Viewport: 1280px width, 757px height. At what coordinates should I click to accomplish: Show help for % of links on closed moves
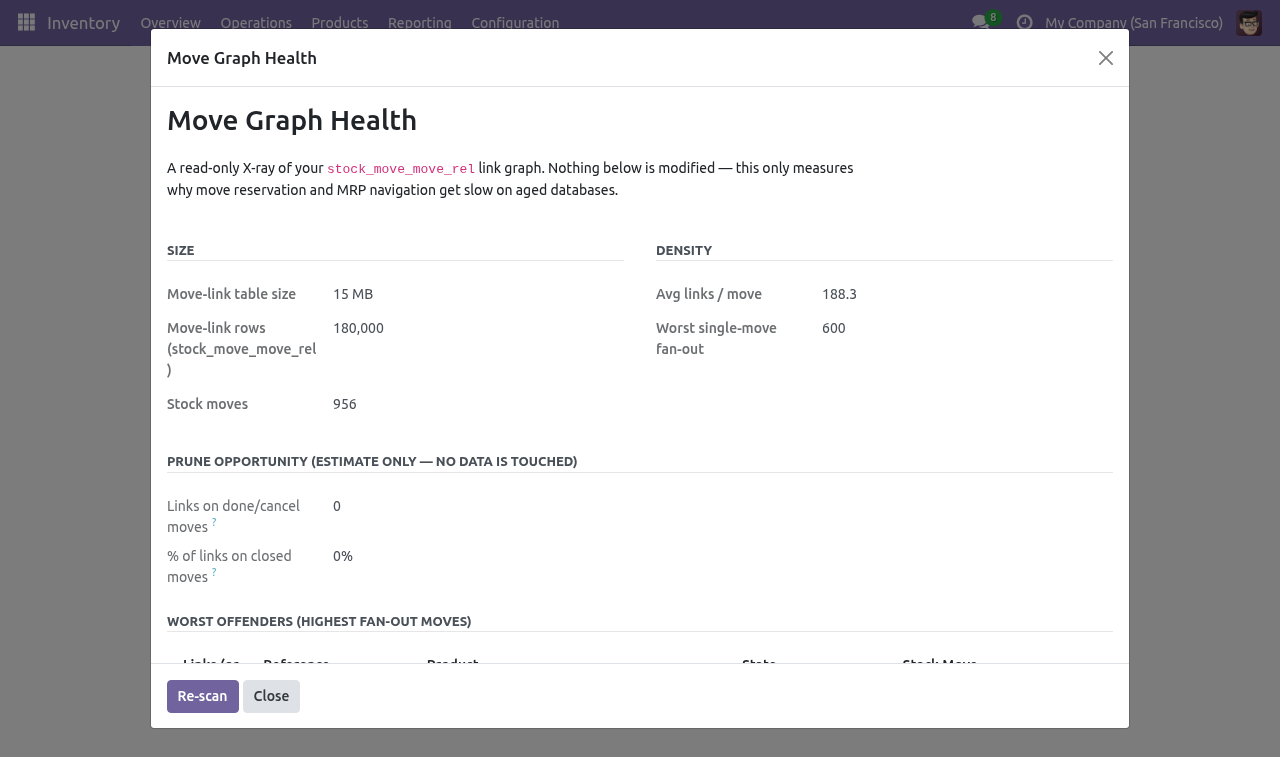click(x=214, y=572)
